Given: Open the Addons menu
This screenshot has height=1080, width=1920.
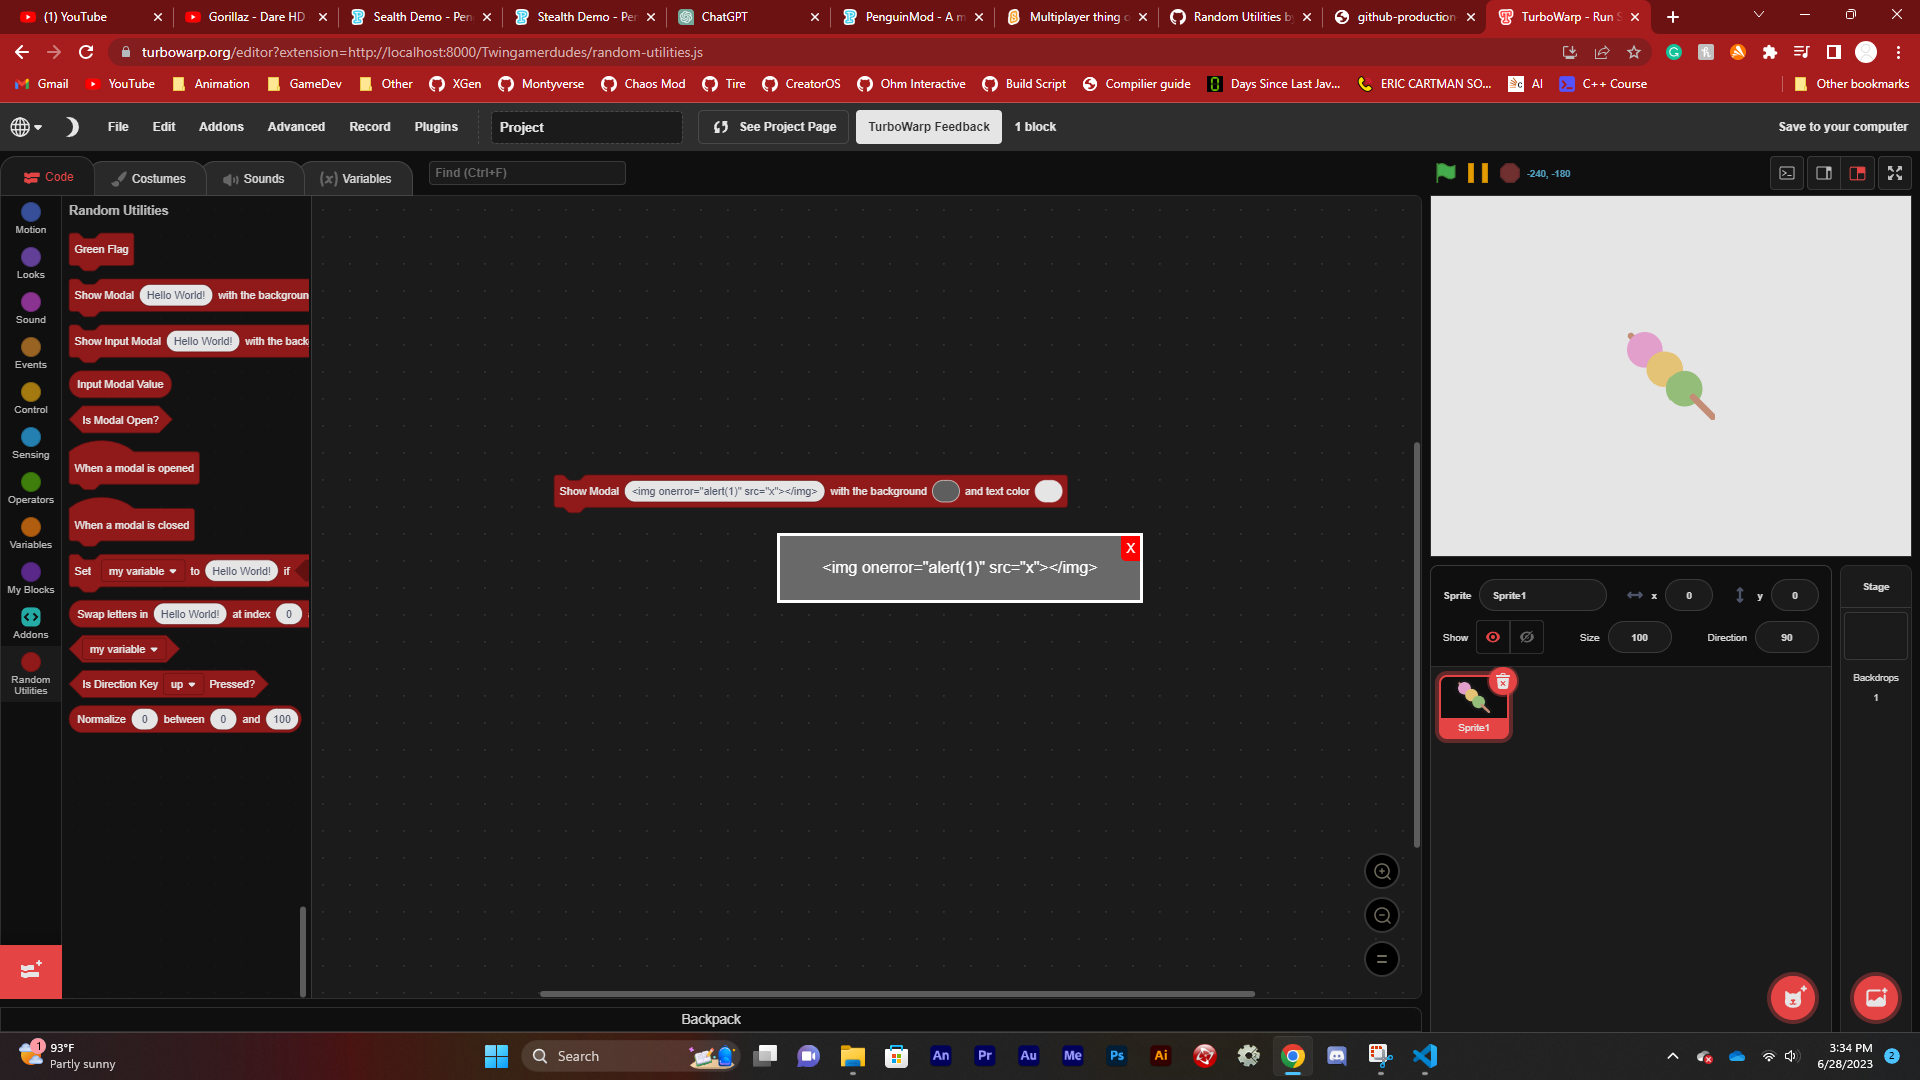Looking at the screenshot, I should click(221, 127).
